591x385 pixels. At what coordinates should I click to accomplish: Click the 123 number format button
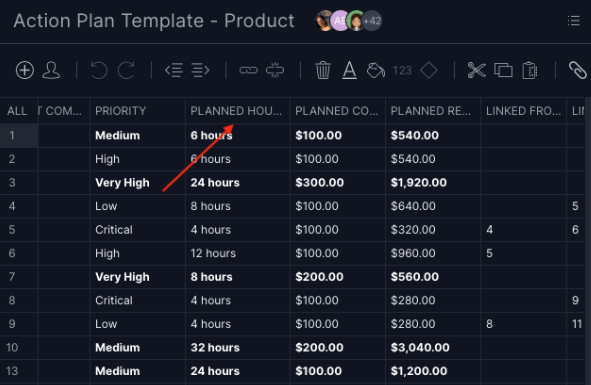[402, 71]
